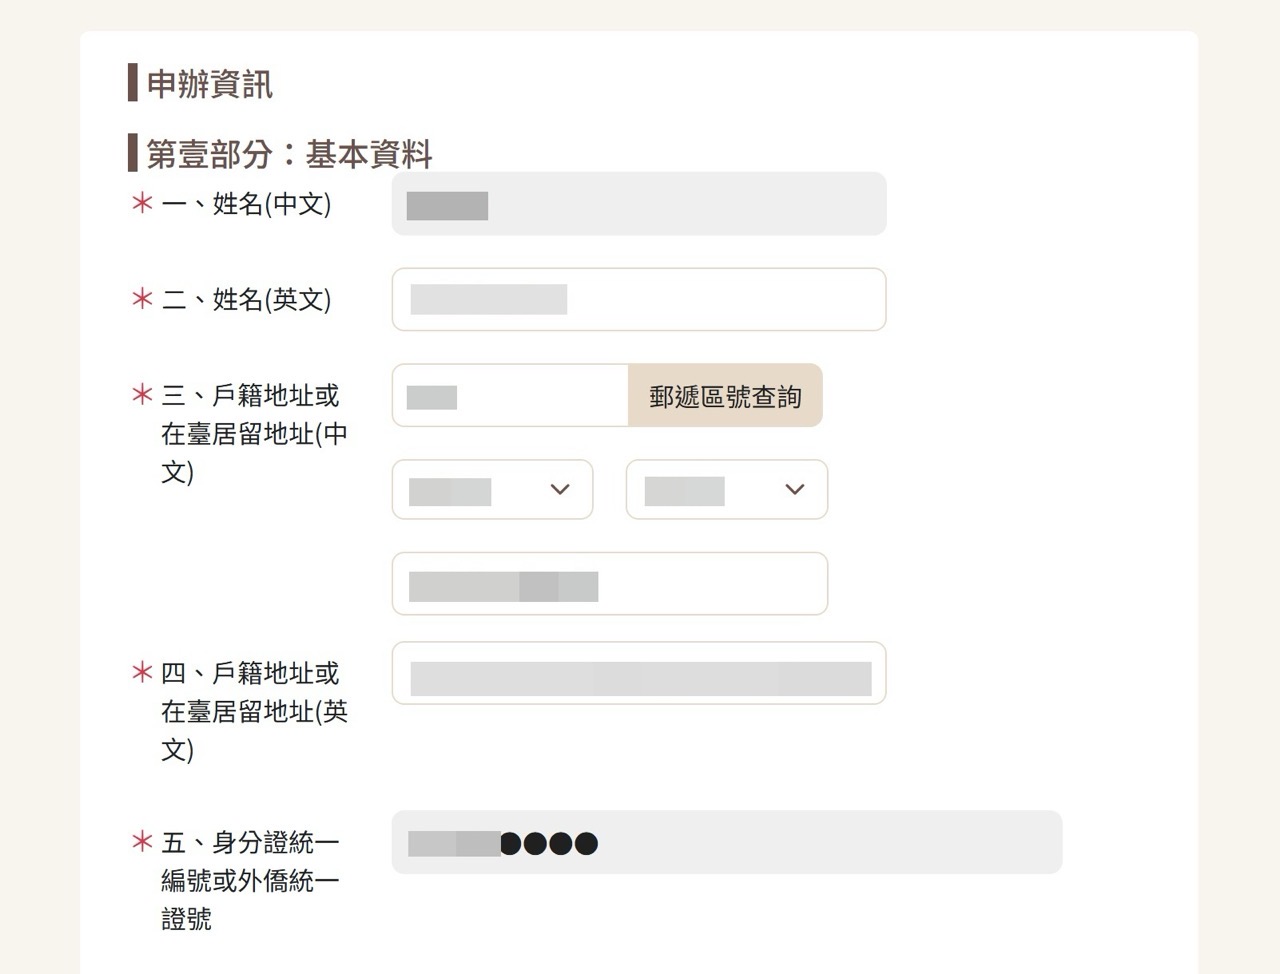Image resolution: width=1280 pixels, height=974 pixels.
Task: Select the English residence address input field
Action: tap(639, 673)
